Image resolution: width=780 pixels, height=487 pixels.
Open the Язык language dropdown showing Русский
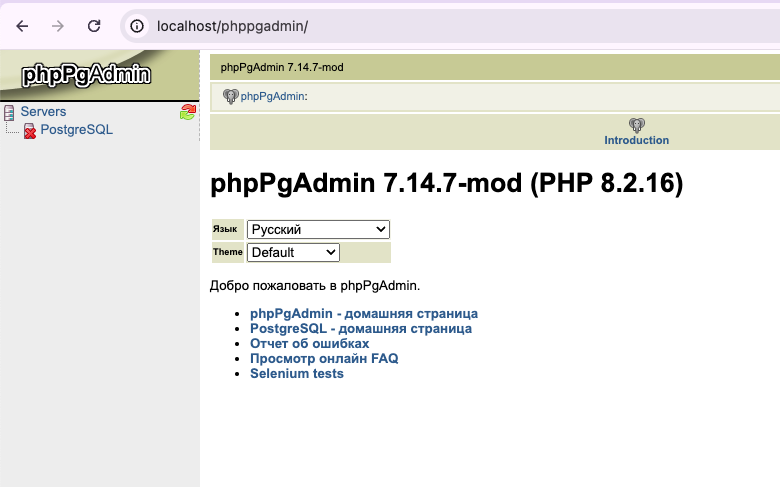(x=318, y=229)
